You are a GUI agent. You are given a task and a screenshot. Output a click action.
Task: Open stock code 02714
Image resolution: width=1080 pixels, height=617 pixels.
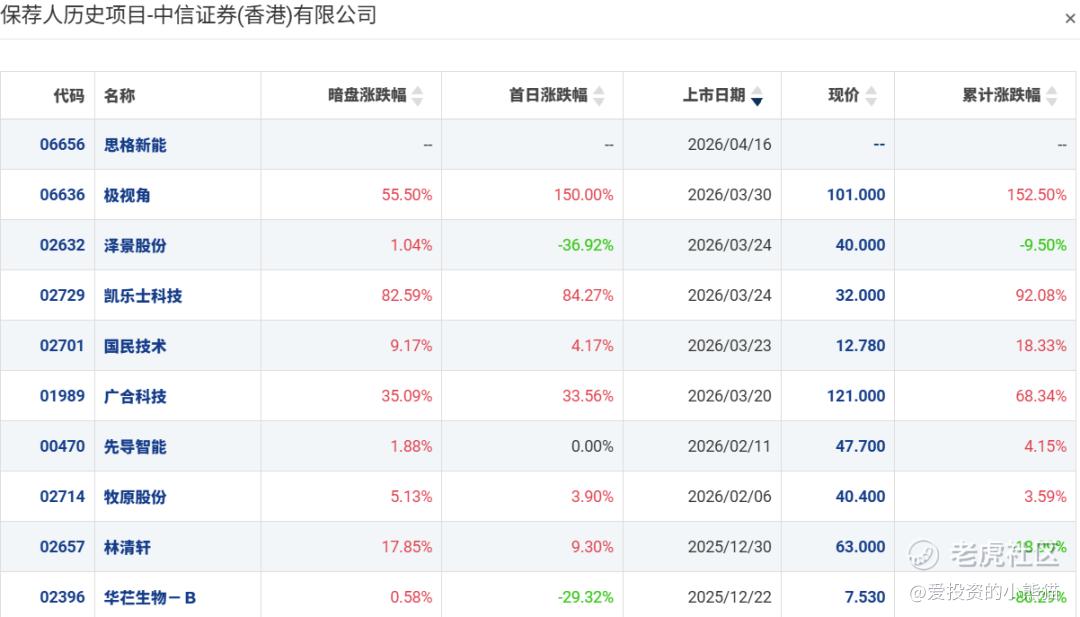pos(62,496)
